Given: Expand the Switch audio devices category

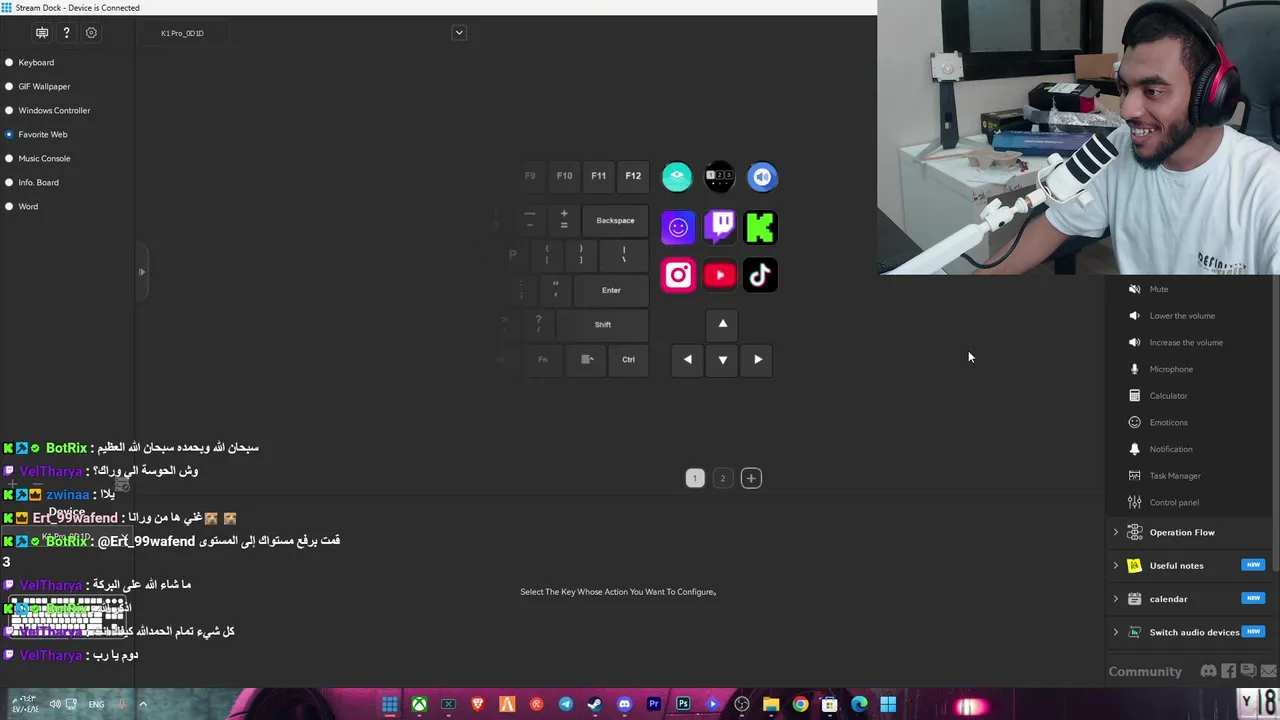Looking at the screenshot, I should click(1116, 632).
